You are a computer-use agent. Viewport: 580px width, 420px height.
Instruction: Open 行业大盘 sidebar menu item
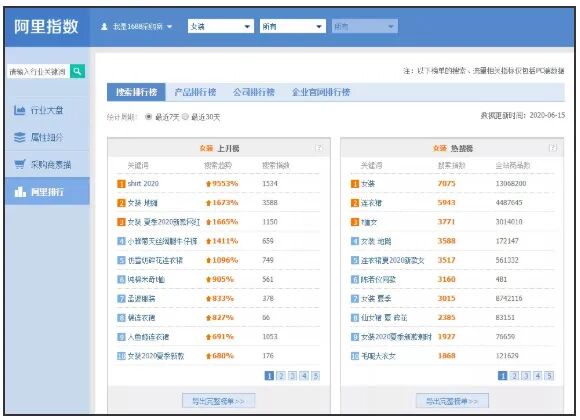pyautogui.click(x=47, y=110)
